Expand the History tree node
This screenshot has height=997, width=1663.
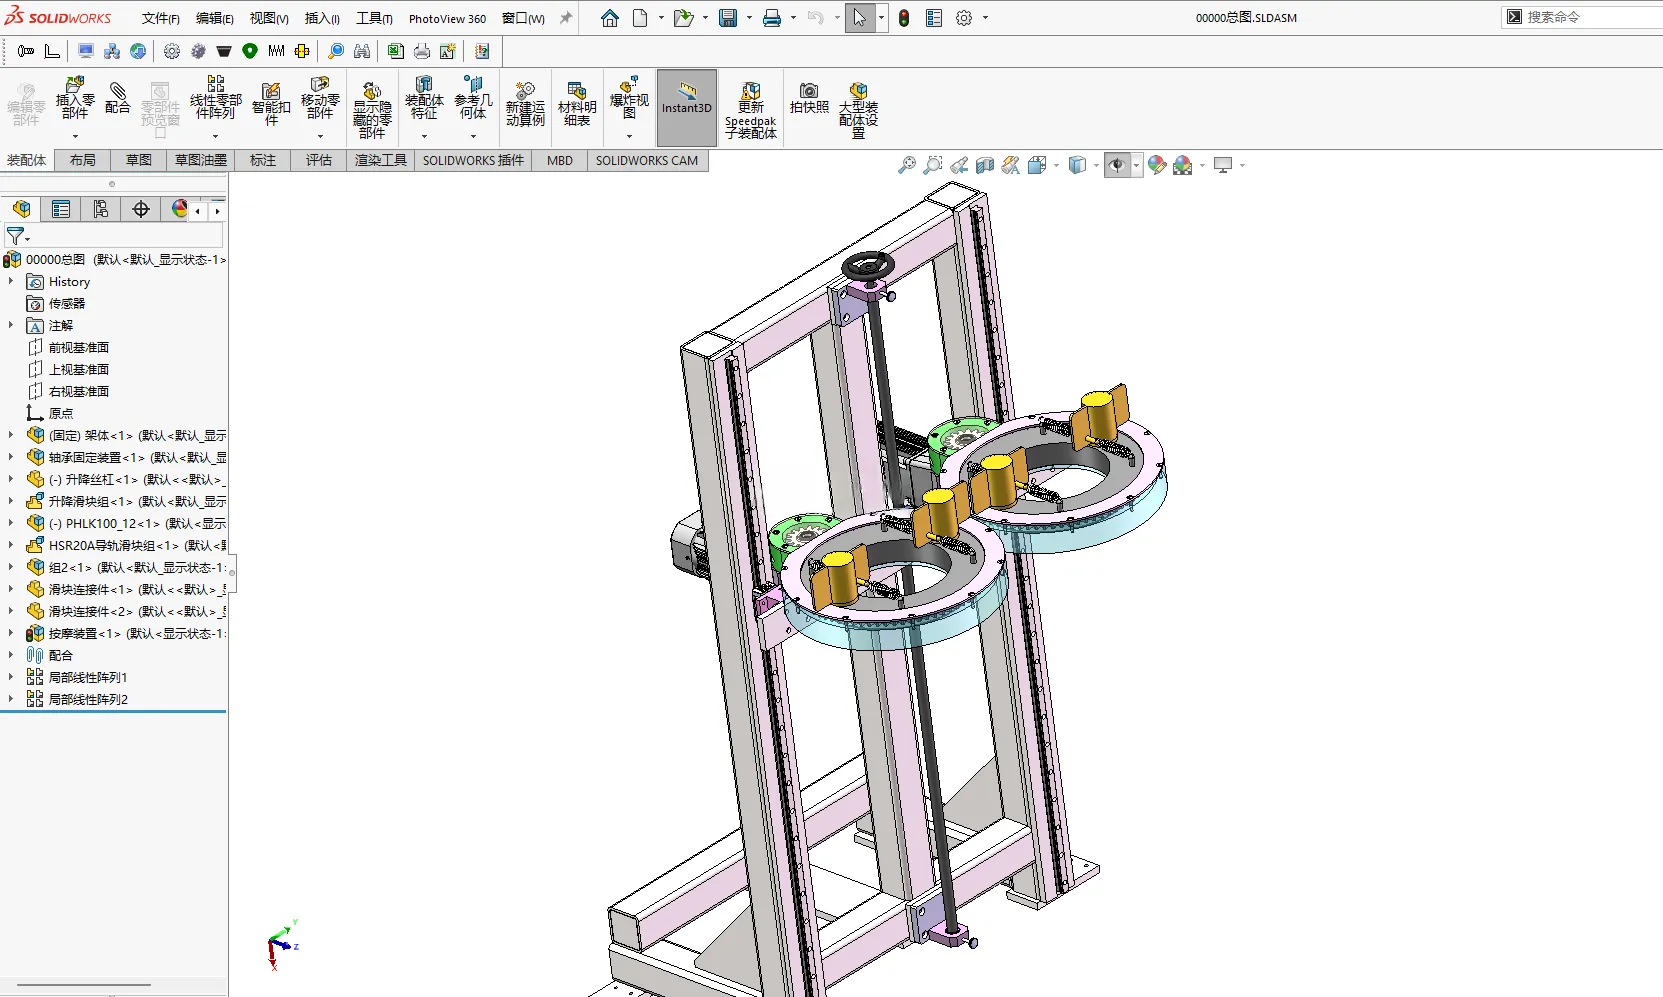(11, 282)
